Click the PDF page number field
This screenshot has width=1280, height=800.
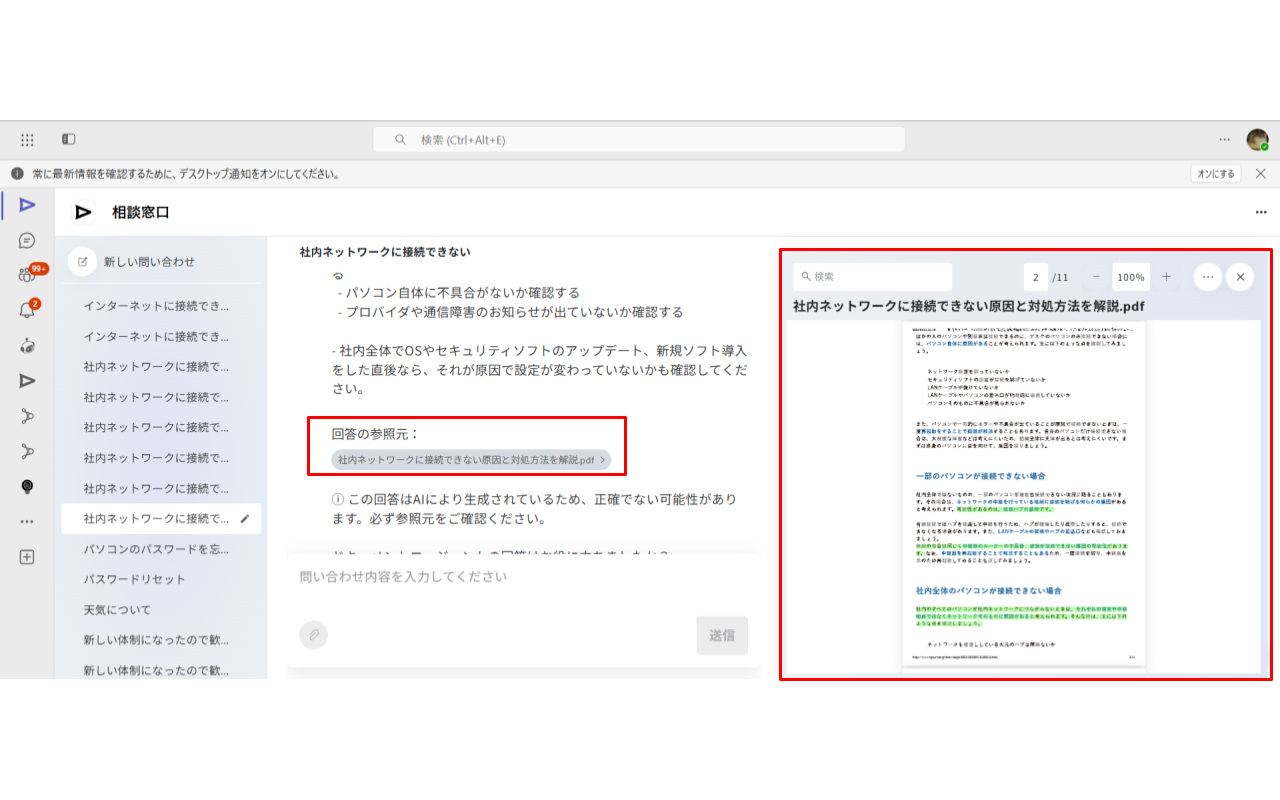click(1036, 277)
